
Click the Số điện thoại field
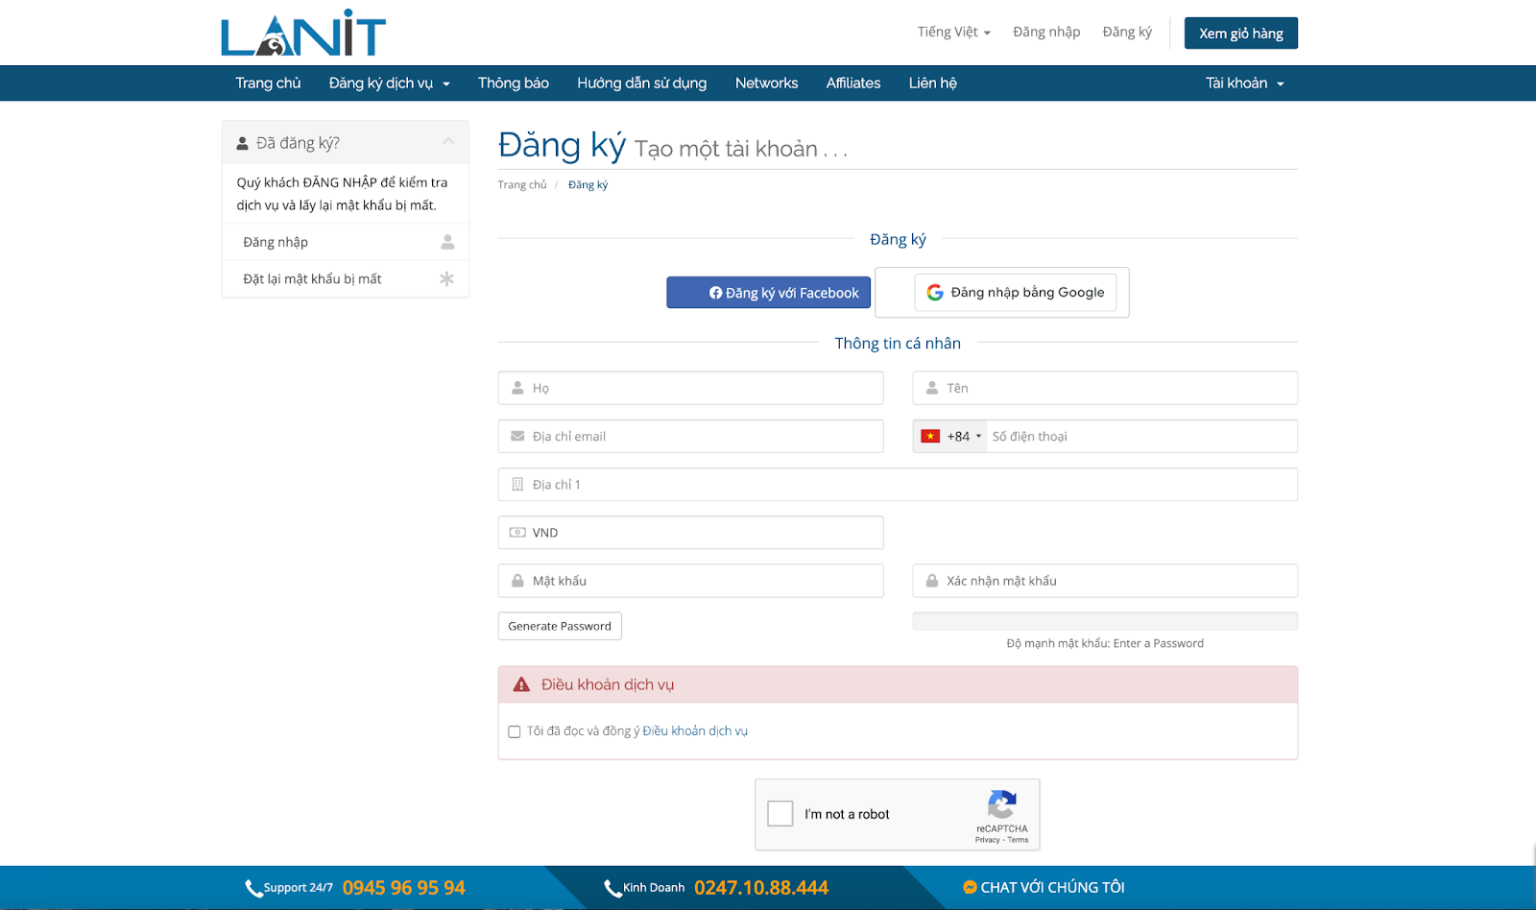[1142, 436]
